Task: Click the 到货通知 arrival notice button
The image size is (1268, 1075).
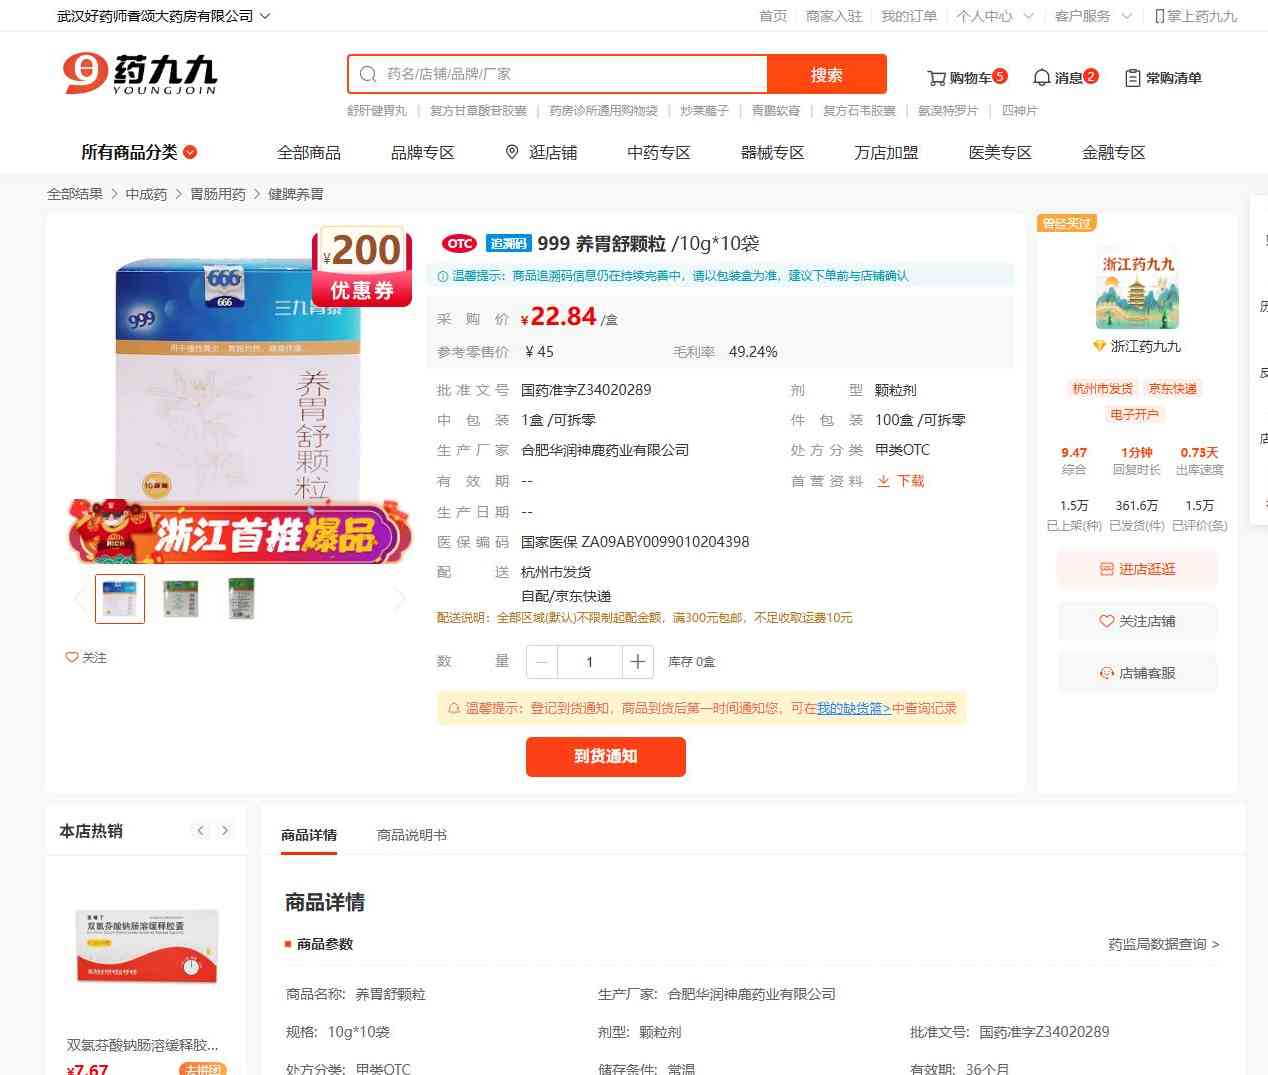Action: tap(605, 756)
